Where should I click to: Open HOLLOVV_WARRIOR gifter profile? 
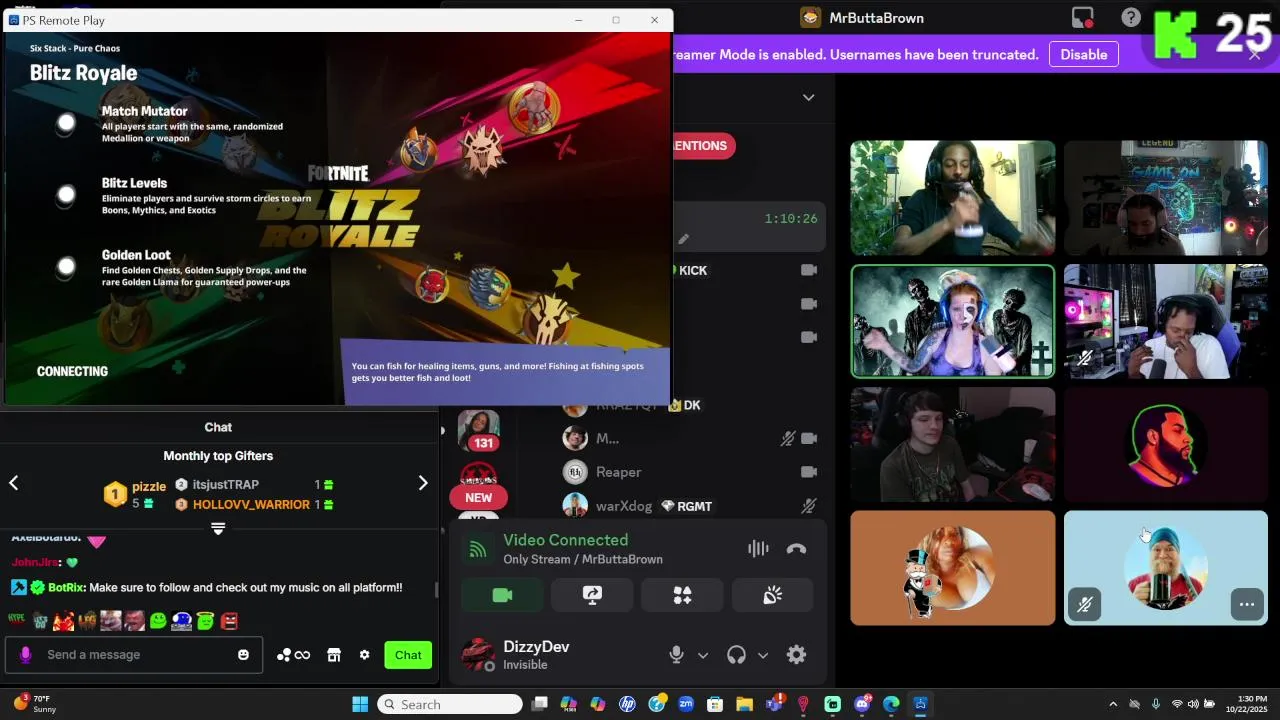[x=251, y=505]
